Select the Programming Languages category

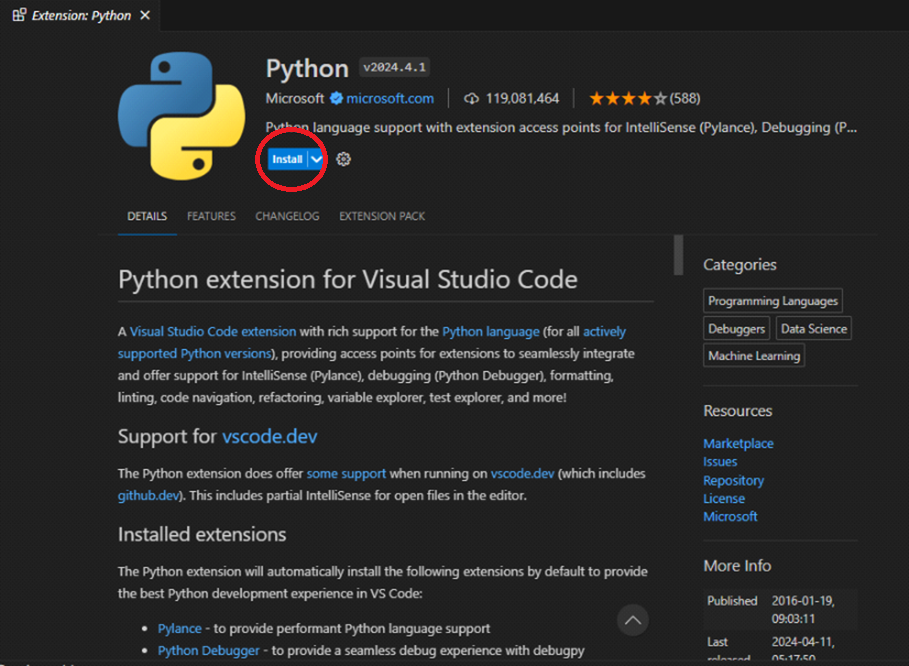(772, 301)
